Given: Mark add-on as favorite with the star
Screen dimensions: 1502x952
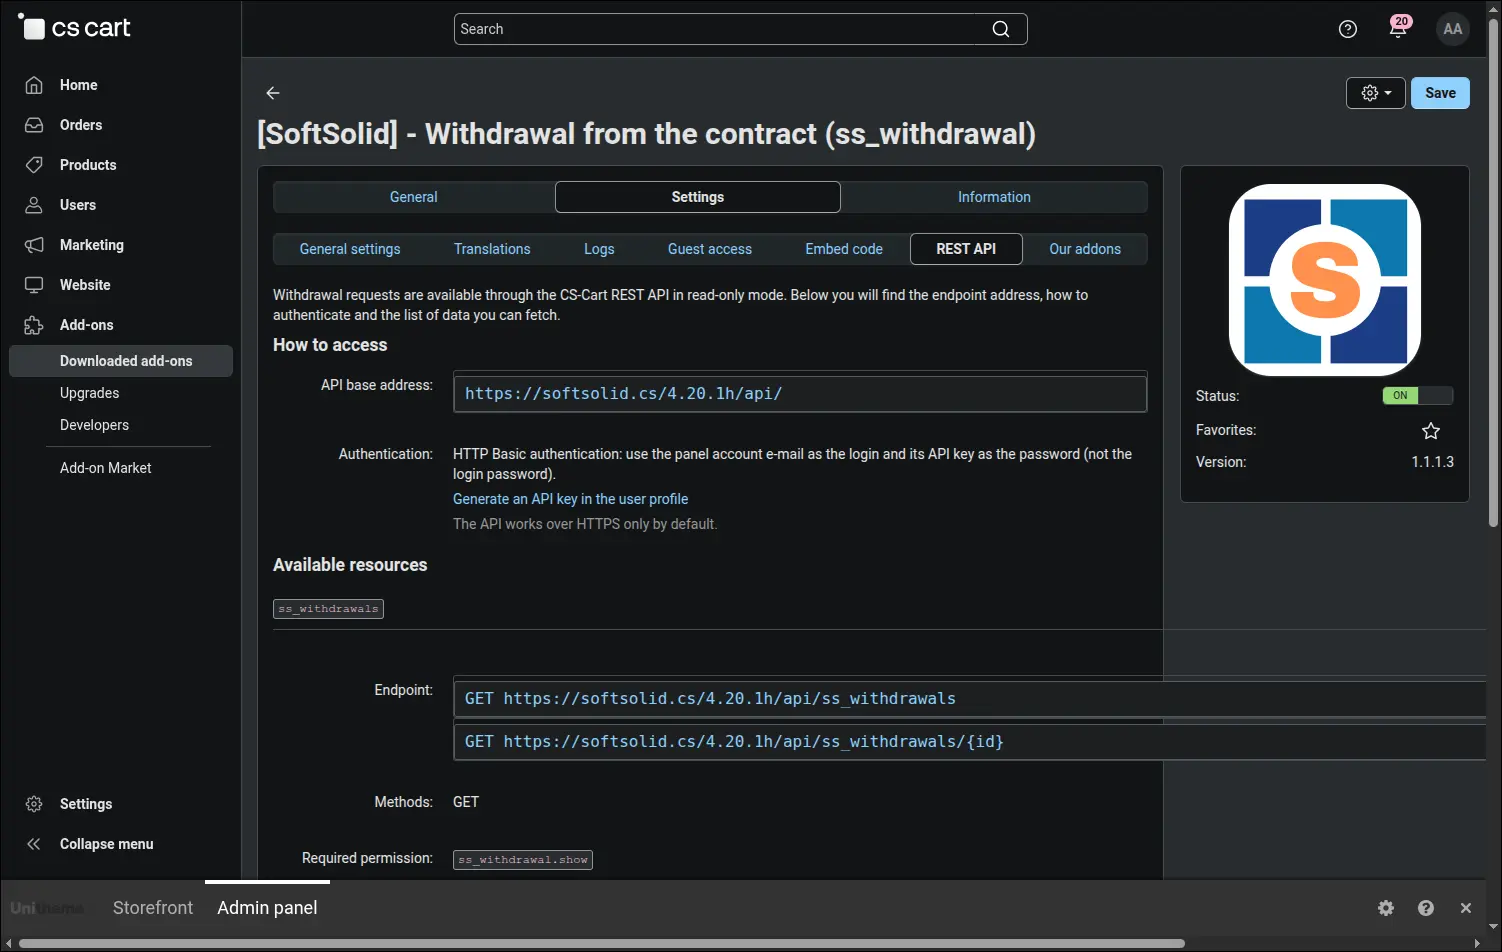Looking at the screenshot, I should [x=1431, y=431].
